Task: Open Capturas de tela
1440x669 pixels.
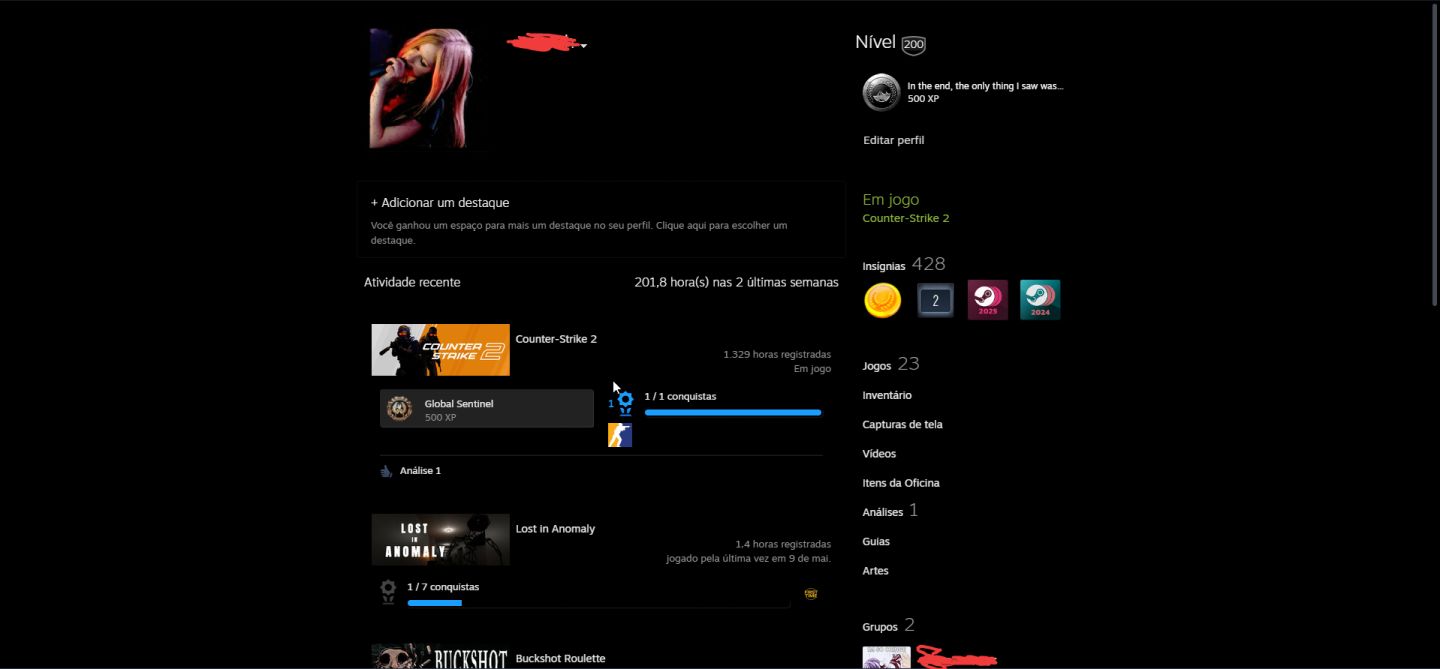Action: pyautogui.click(x=903, y=424)
